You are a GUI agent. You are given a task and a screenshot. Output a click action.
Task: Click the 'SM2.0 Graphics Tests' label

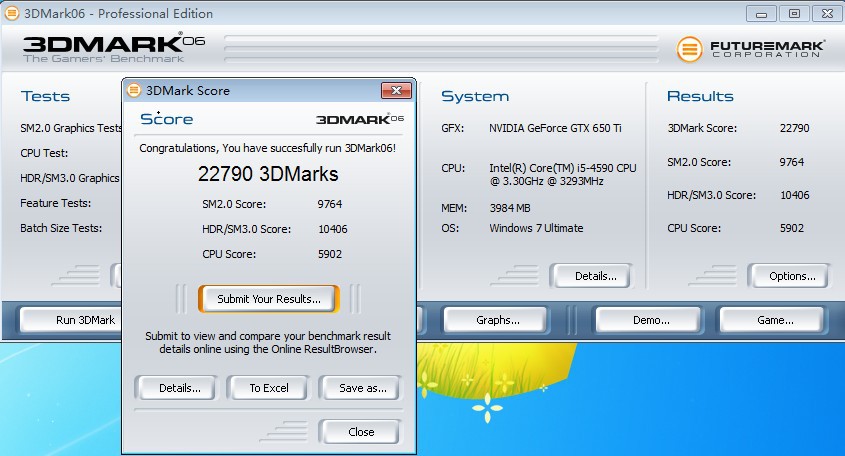coord(71,128)
